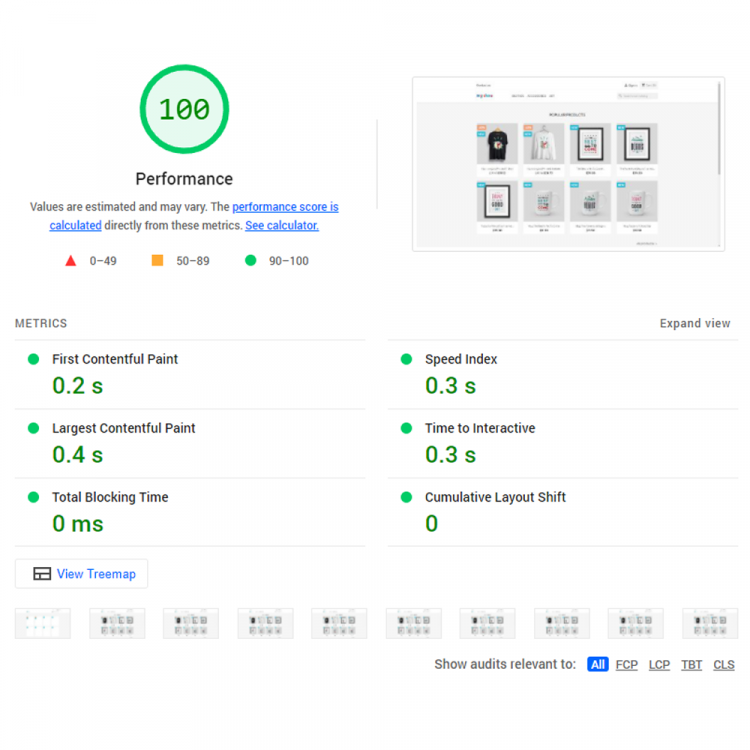The width and height of the screenshot is (750, 750).
Task: Select the Largest Contentful Paint label
Action: click(123, 428)
